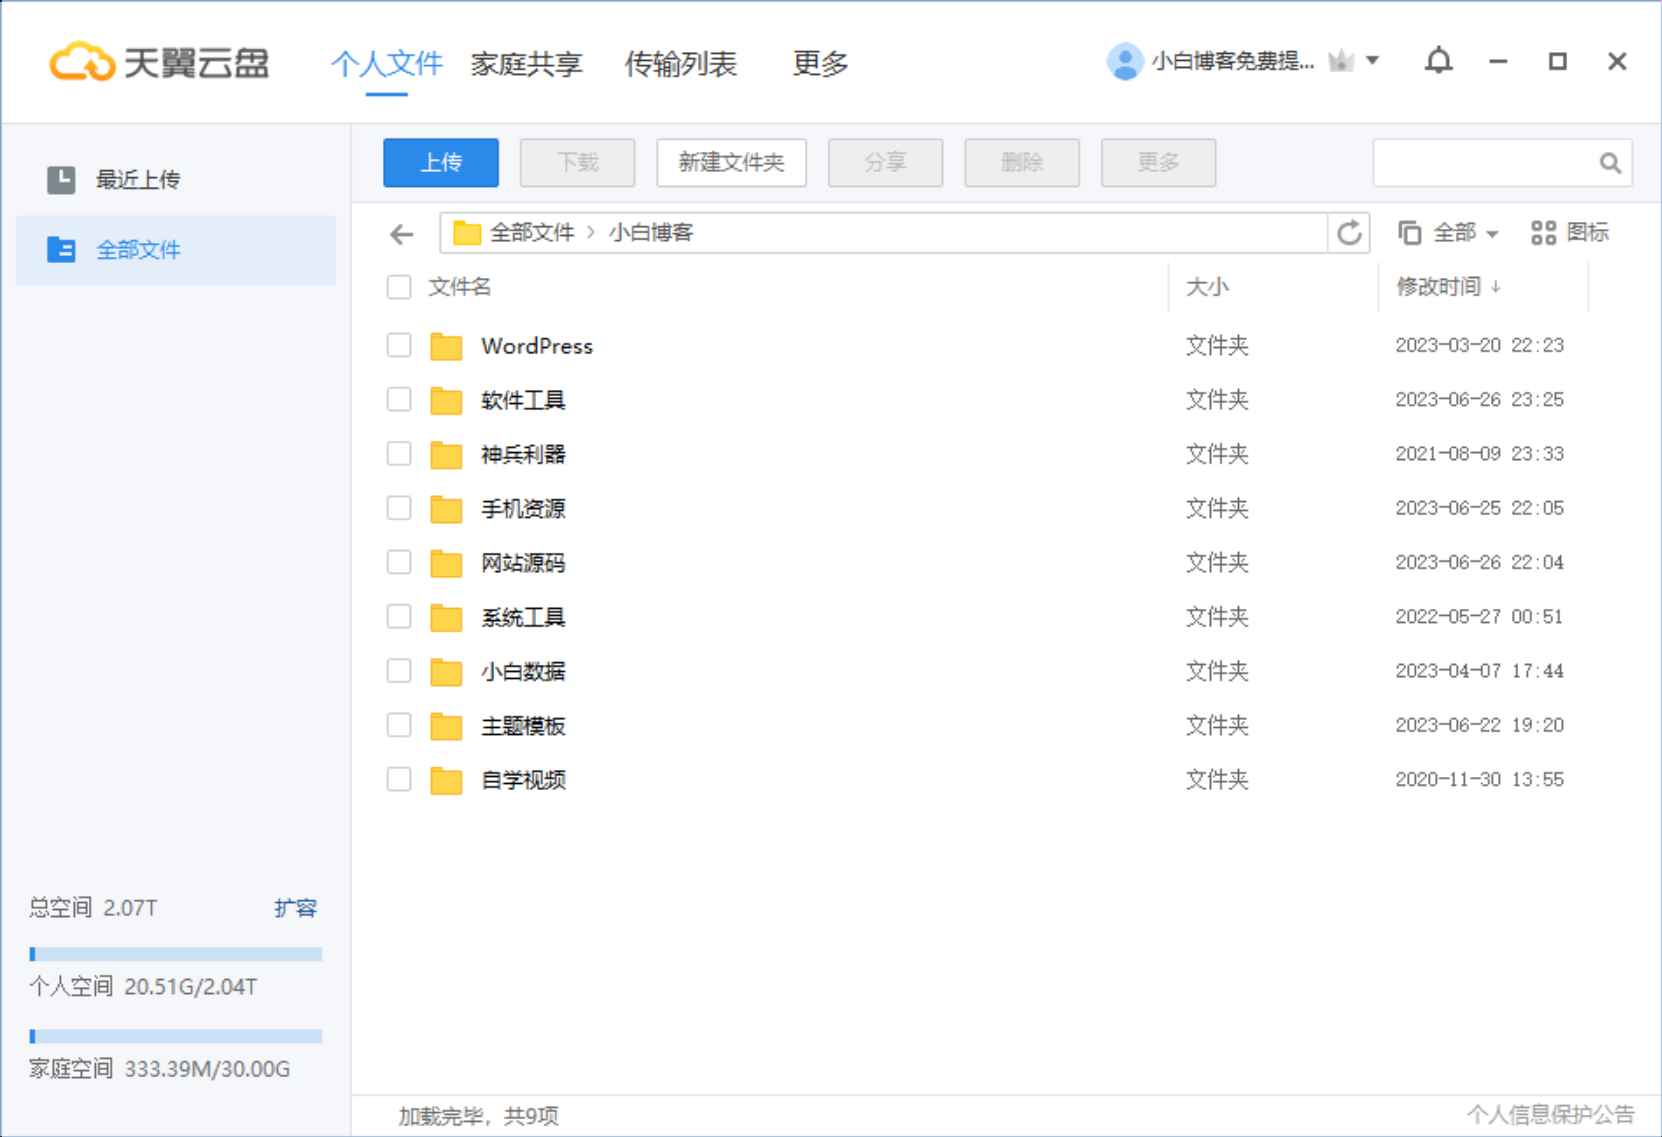Click the 家庭空间 usage bar
This screenshot has height=1137, width=1662.
[176, 1036]
